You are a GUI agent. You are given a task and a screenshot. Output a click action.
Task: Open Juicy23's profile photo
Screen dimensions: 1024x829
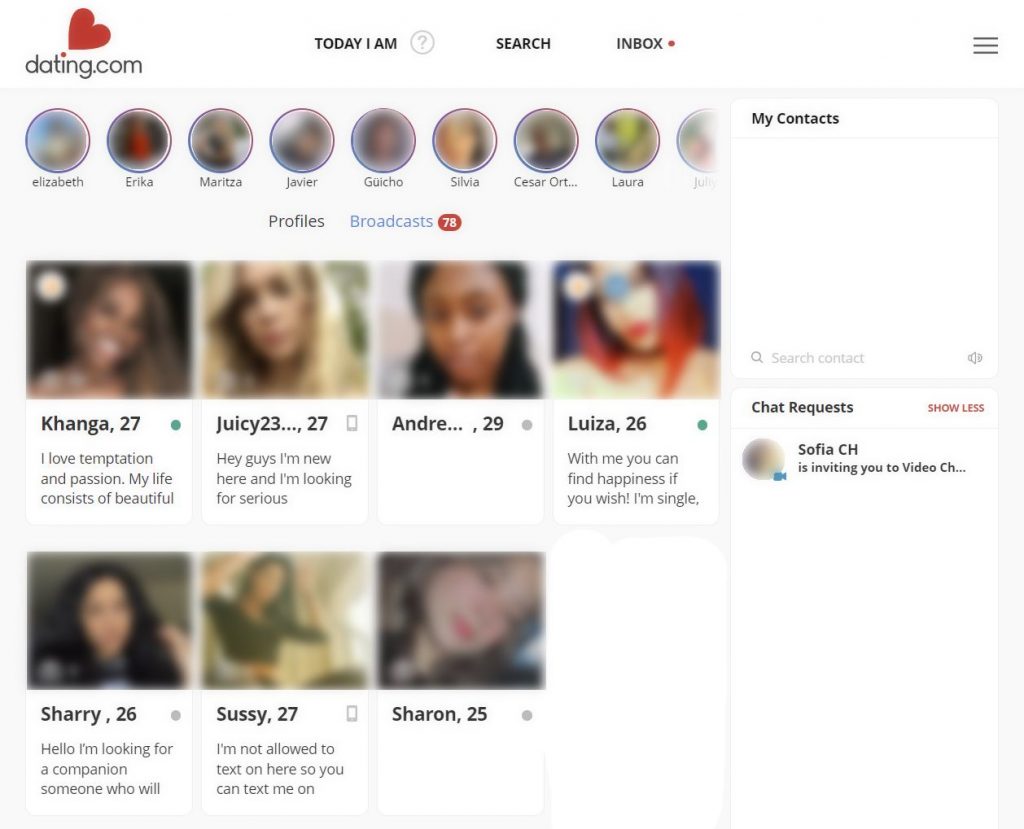285,329
